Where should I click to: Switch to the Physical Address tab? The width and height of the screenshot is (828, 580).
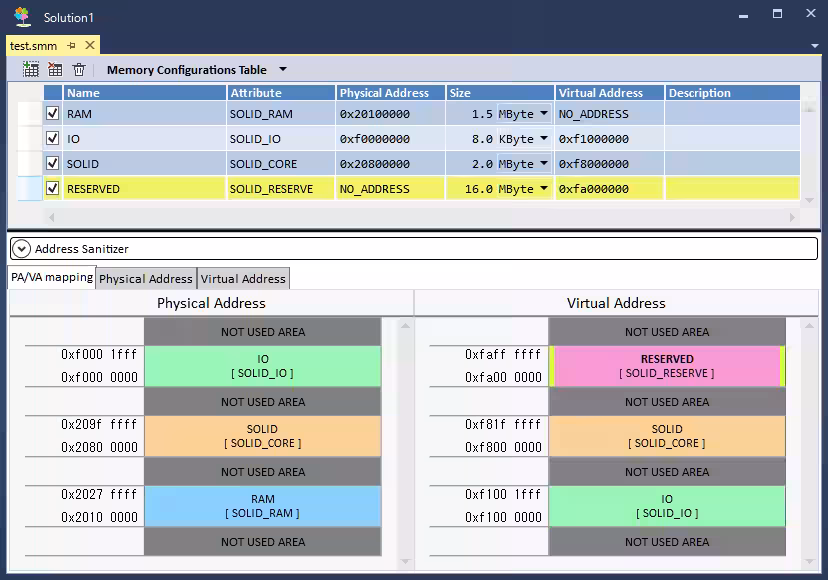click(146, 279)
